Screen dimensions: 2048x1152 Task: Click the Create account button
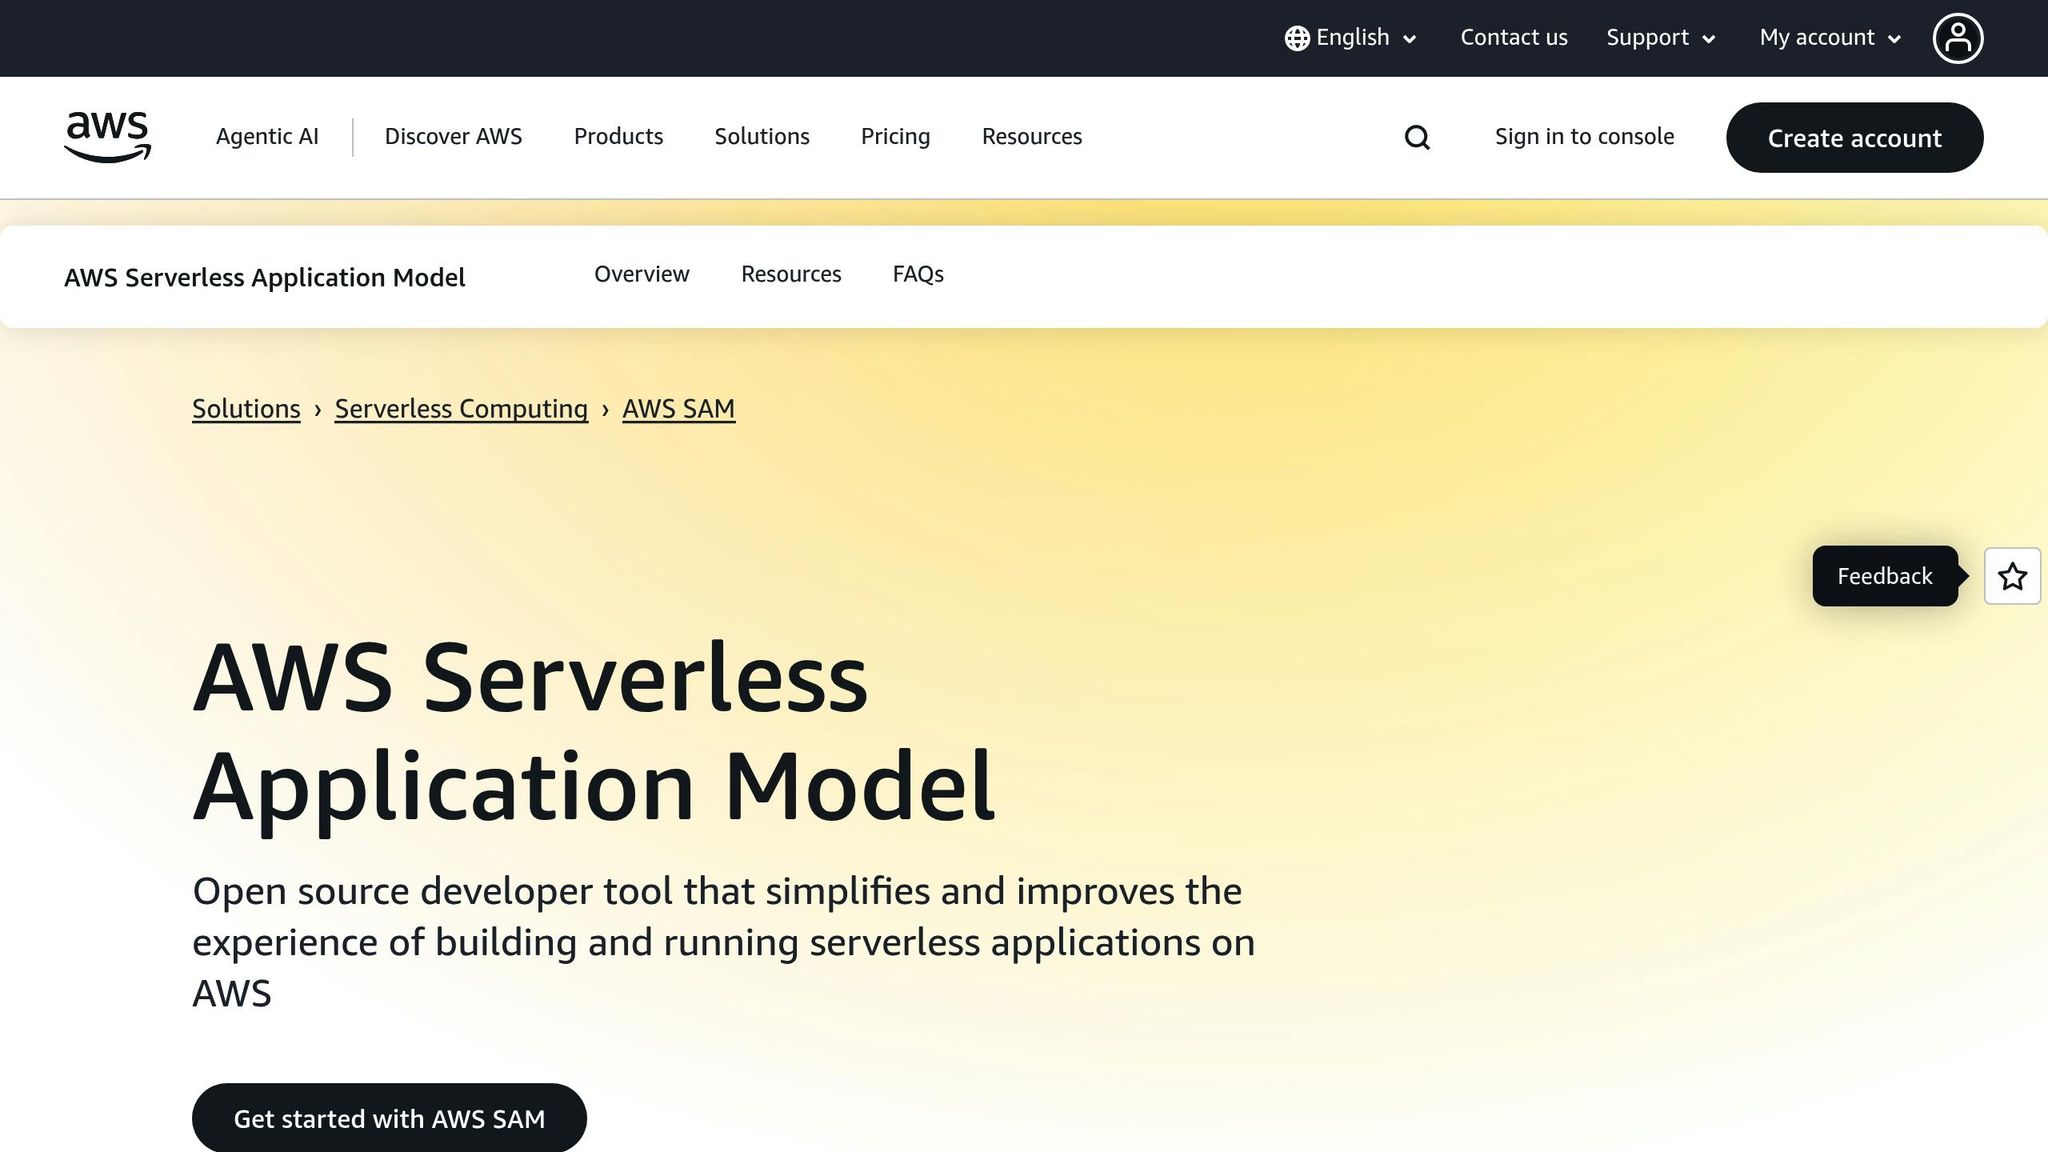tap(1854, 138)
